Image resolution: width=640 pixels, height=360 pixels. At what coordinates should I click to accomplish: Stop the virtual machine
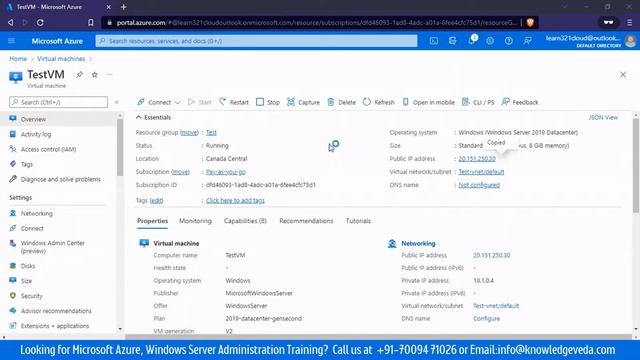pyautogui.click(x=268, y=102)
